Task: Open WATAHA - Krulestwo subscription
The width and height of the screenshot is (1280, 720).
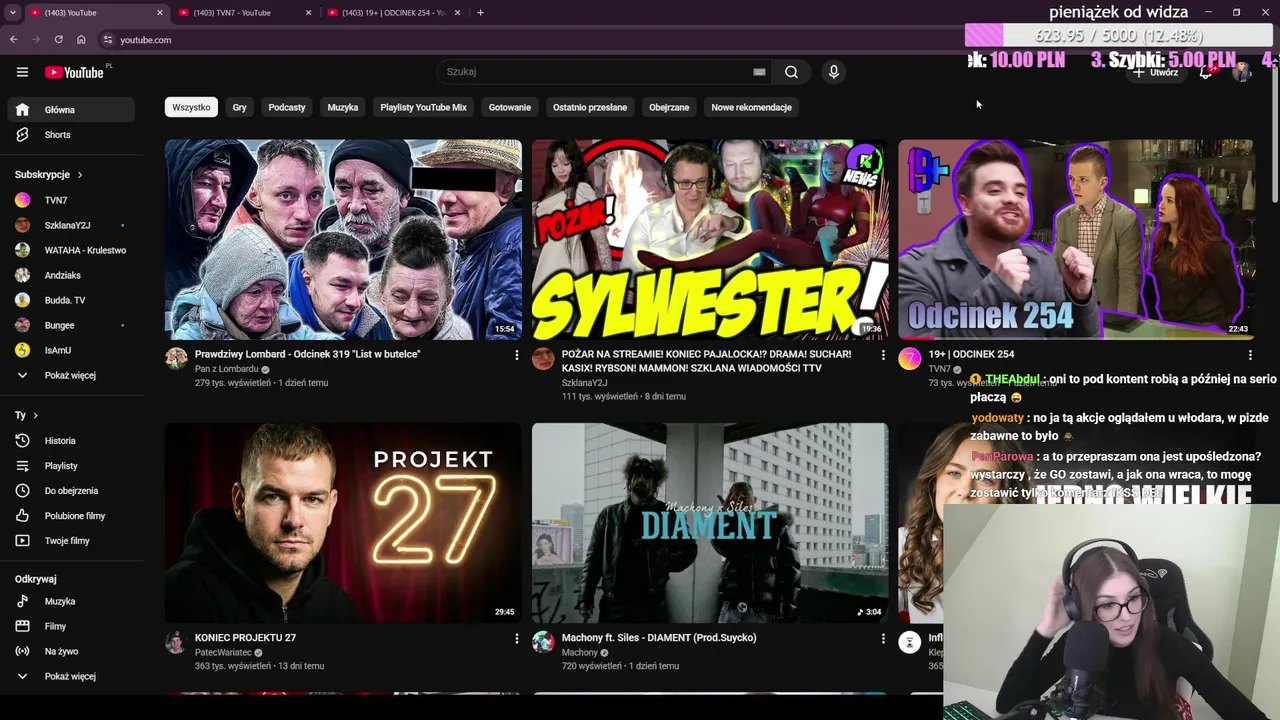Action: pos(70,250)
